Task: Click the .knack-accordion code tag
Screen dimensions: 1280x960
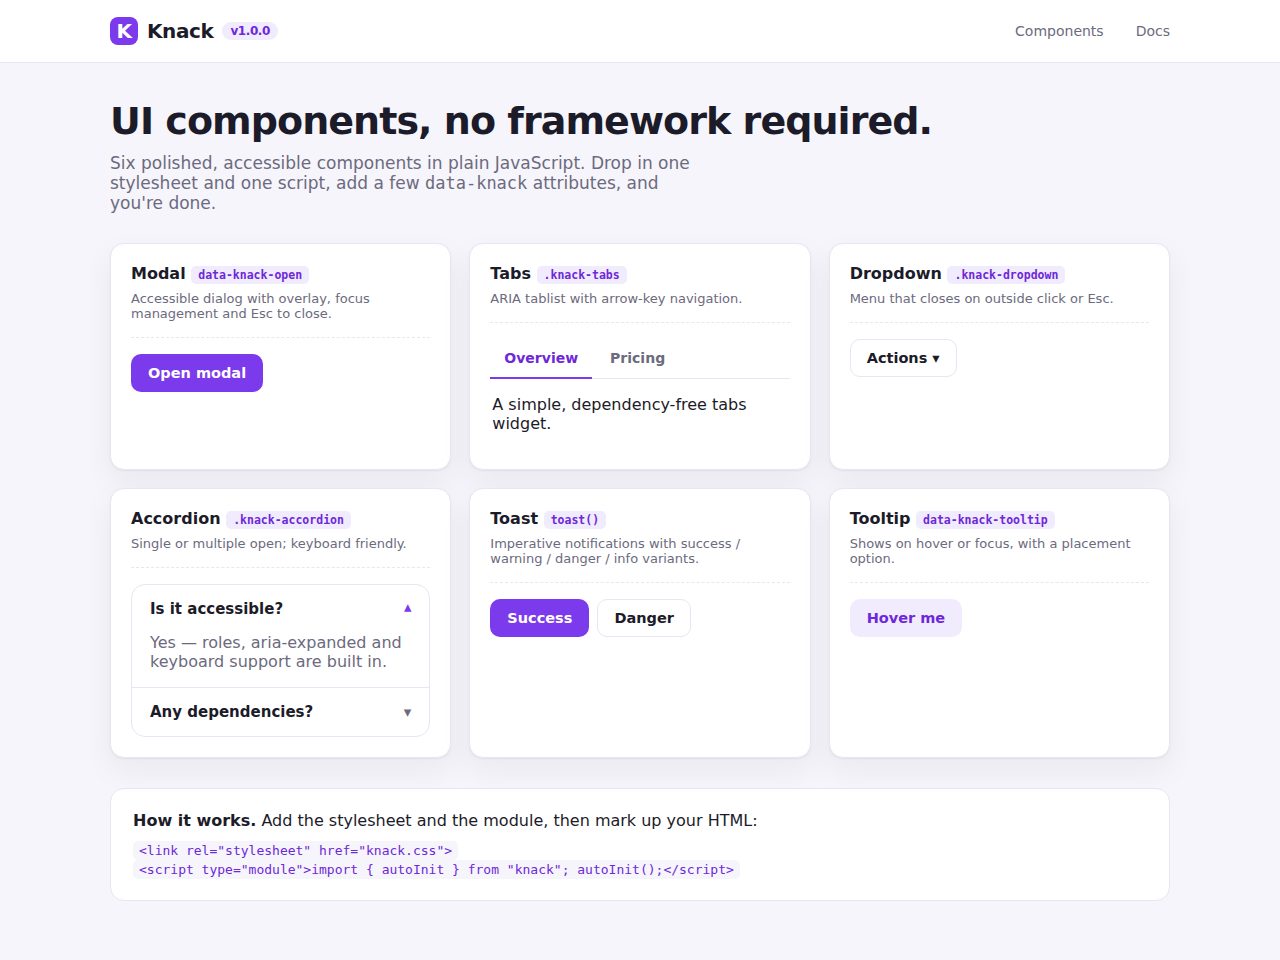Action: point(289,520)
